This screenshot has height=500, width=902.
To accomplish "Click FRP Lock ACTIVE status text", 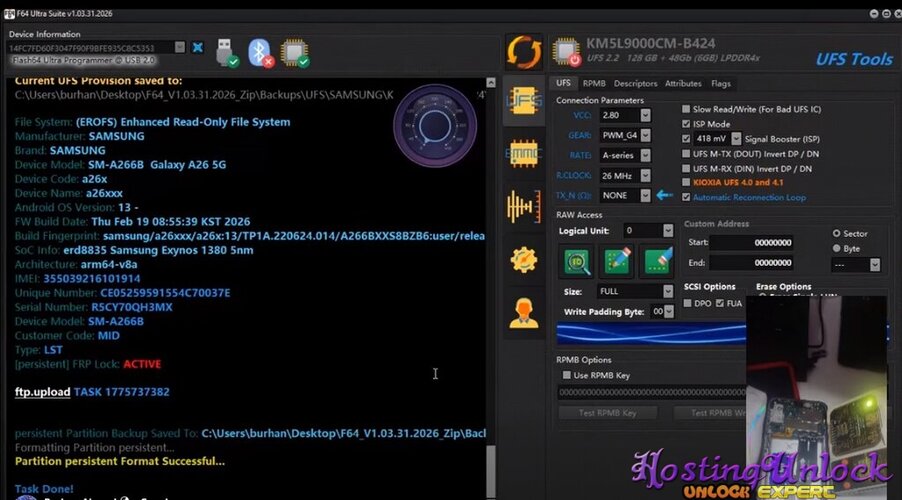I will pyautogui.click(x=142, y=364).
